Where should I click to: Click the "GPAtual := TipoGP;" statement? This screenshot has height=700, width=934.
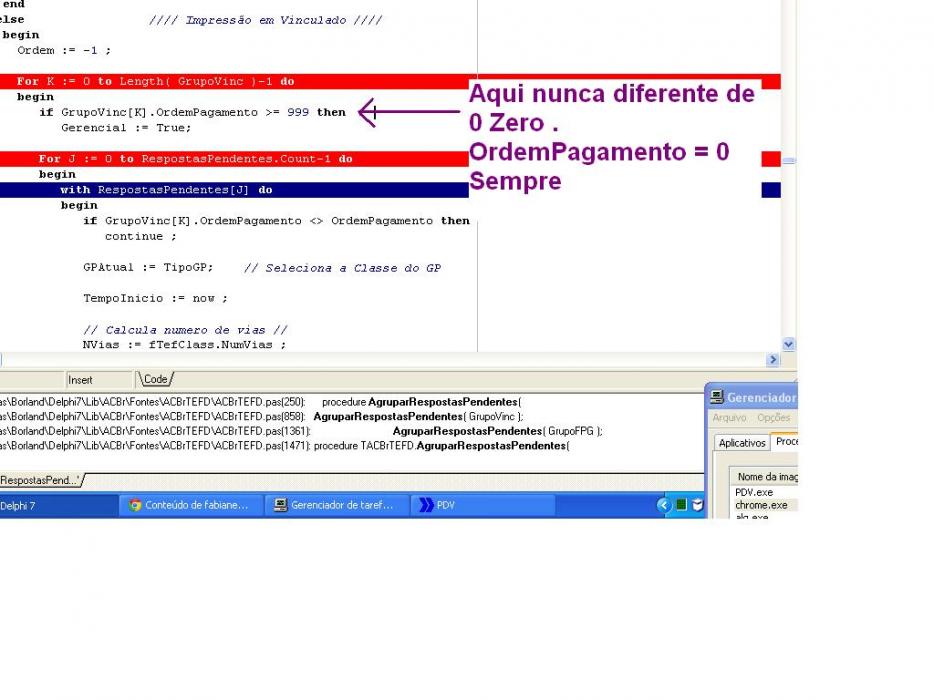[148, 267]
